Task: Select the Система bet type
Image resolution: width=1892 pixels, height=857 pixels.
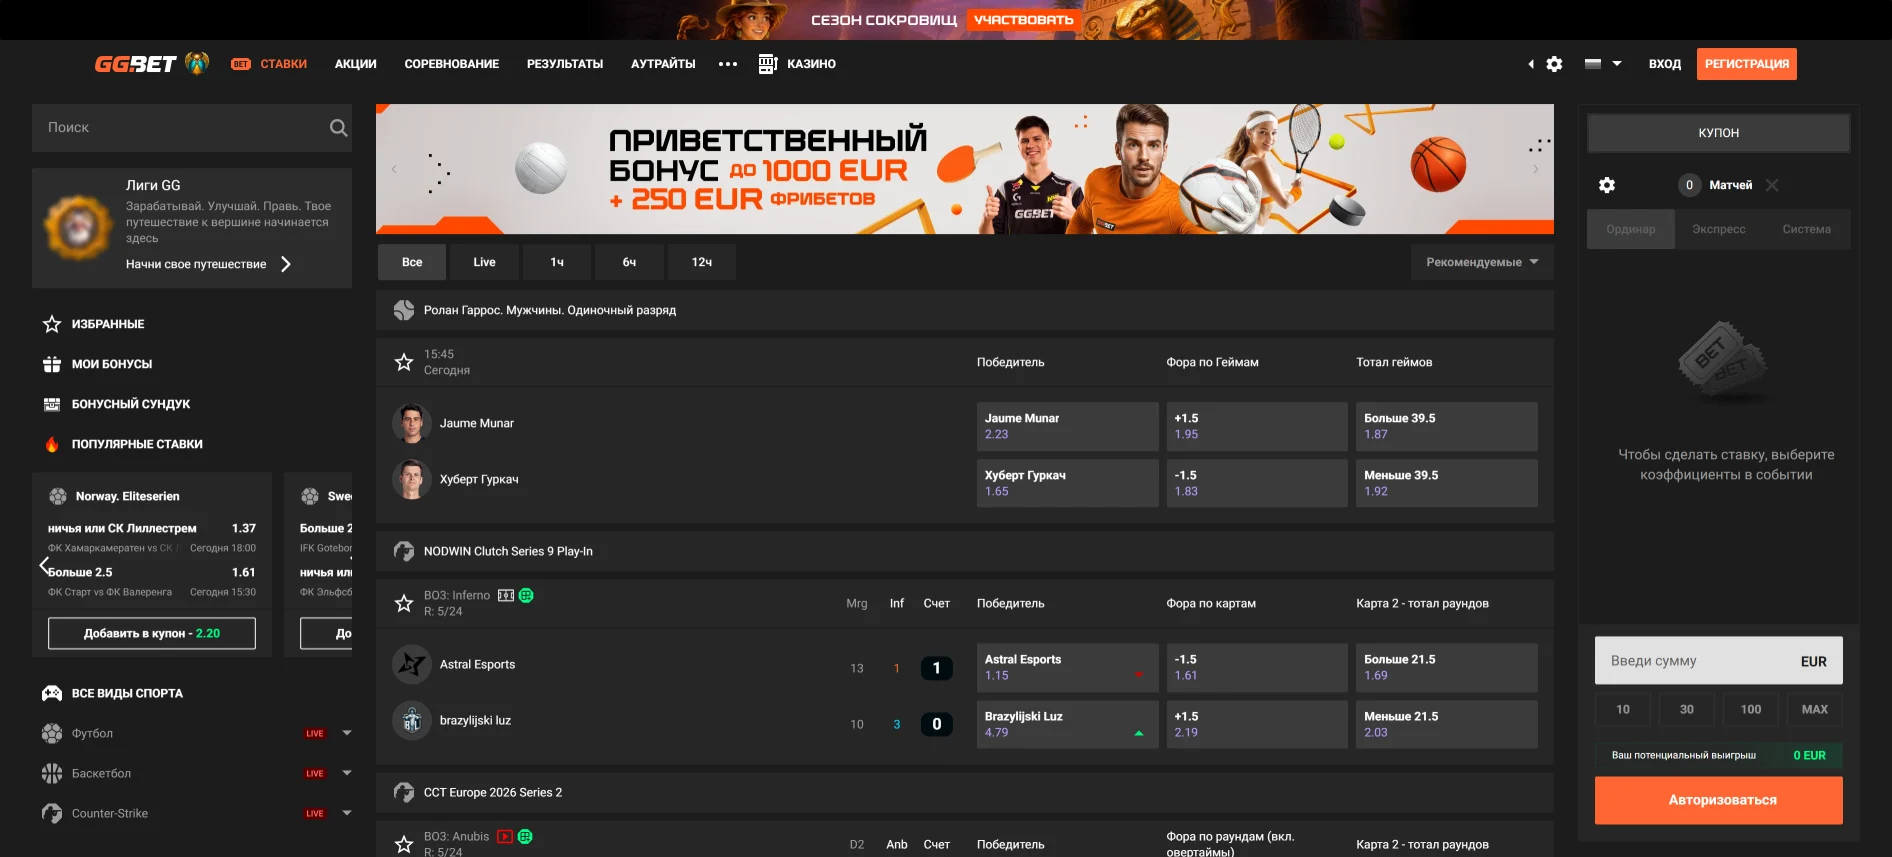Action: click(x=1807, y=229)
